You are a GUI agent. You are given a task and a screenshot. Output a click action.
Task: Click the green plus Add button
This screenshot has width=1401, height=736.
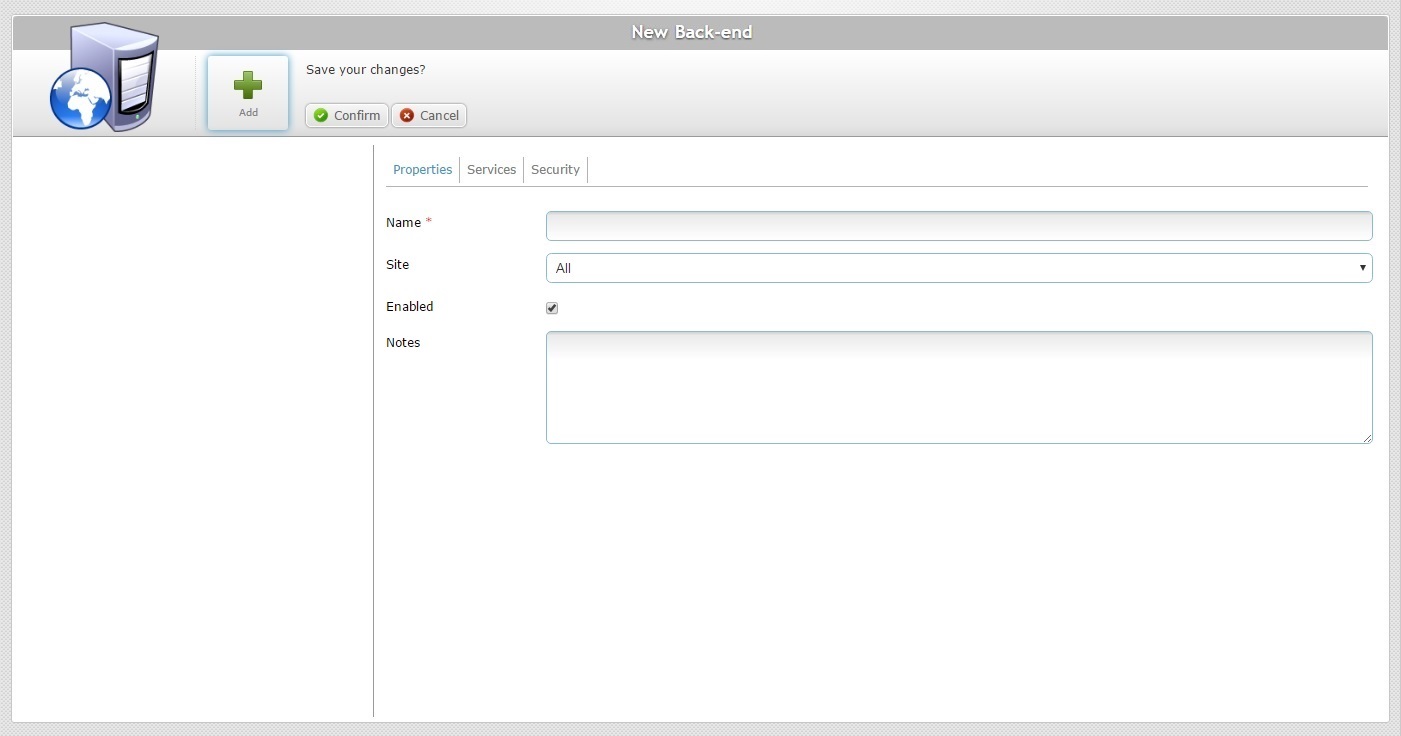tap(248, 93)
